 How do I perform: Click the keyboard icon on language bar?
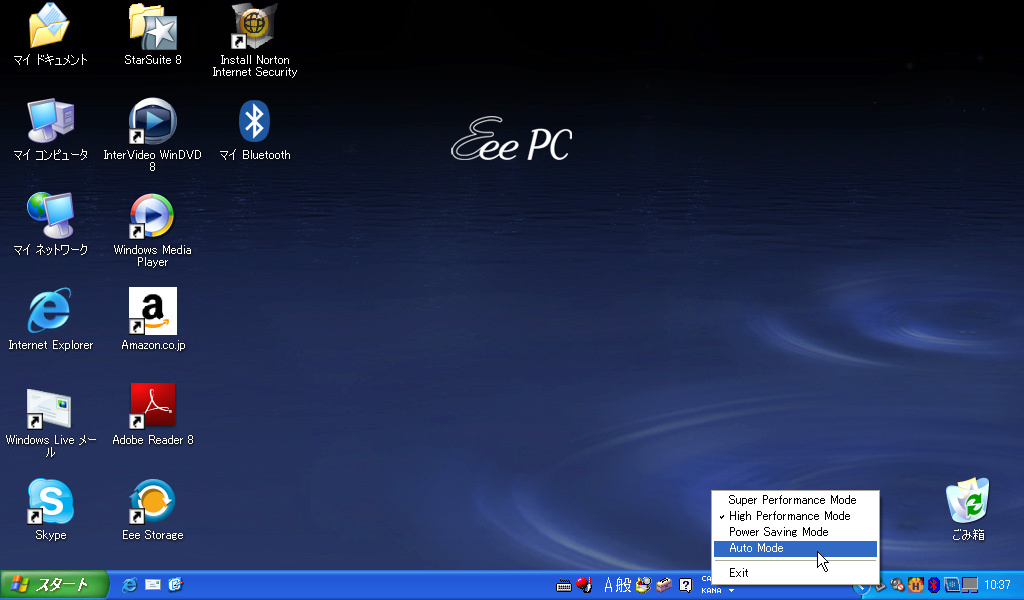(x=564, y=586)
